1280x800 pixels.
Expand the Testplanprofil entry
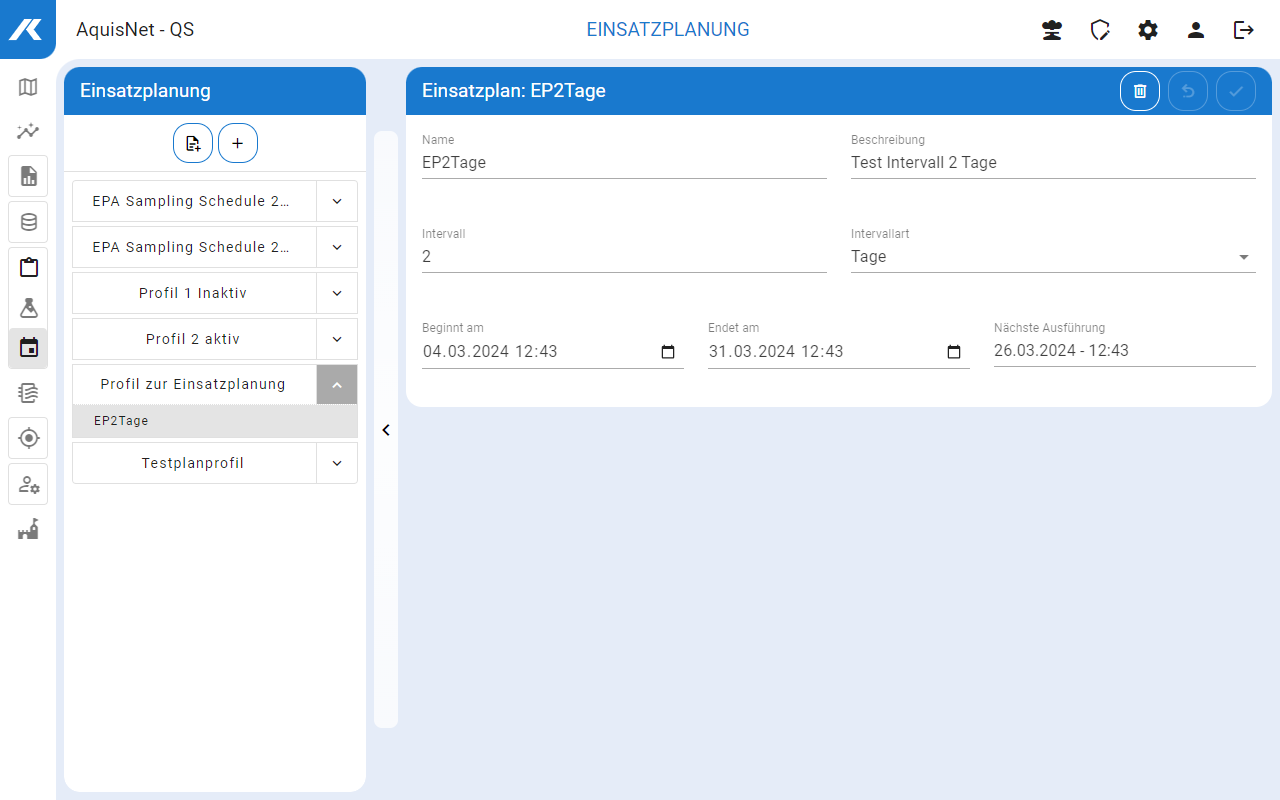(x=337, y=463)
